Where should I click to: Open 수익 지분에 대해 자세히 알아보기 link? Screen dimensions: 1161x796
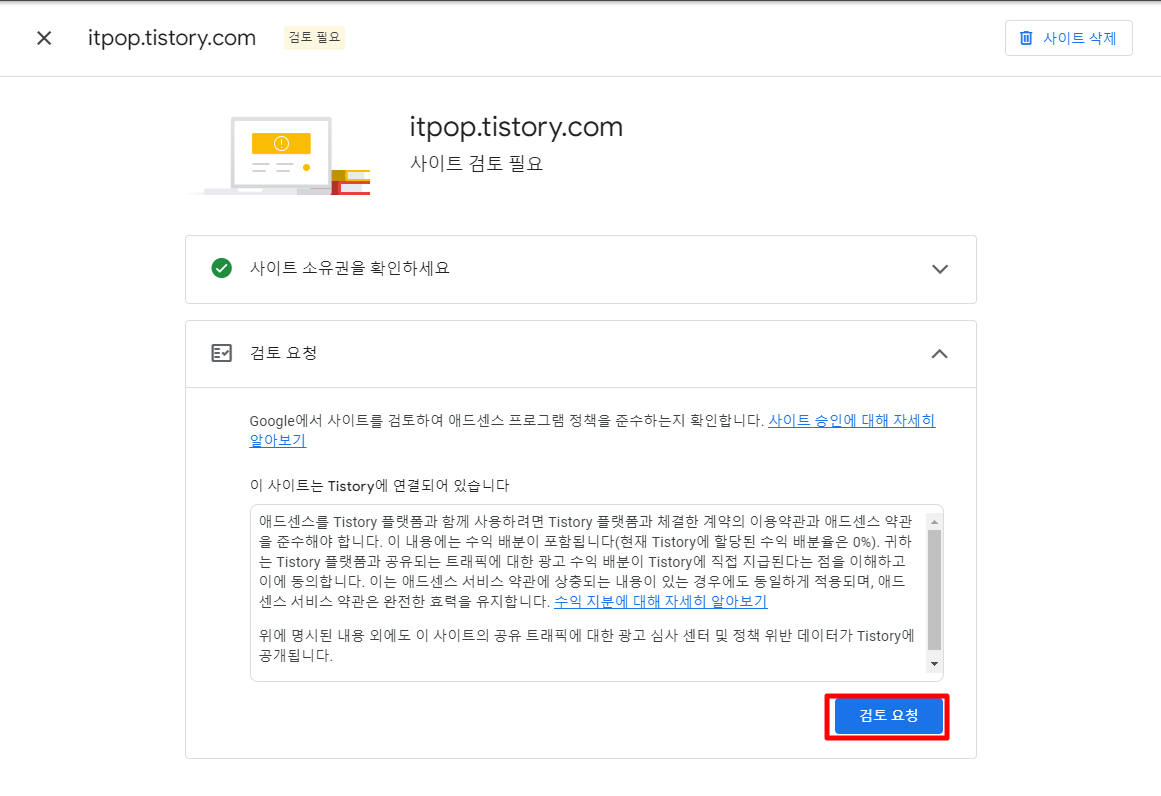660,601
